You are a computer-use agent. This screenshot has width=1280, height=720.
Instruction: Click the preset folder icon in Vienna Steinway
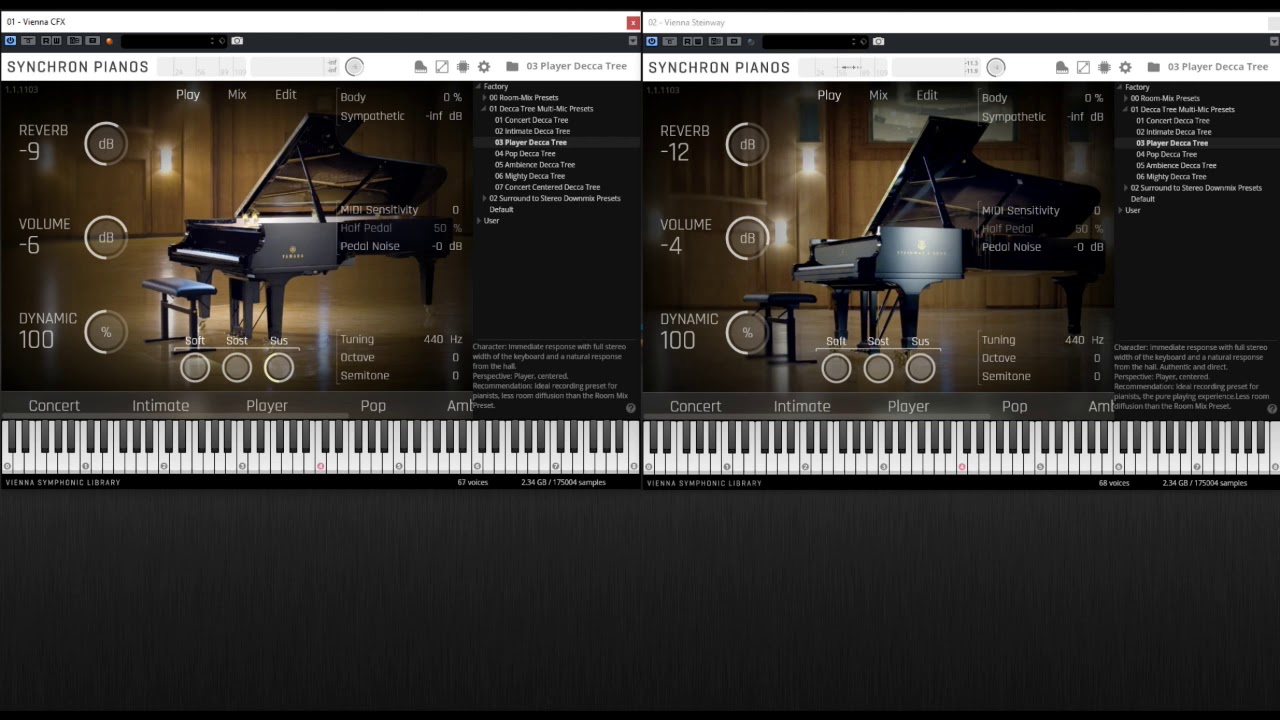1153,67
